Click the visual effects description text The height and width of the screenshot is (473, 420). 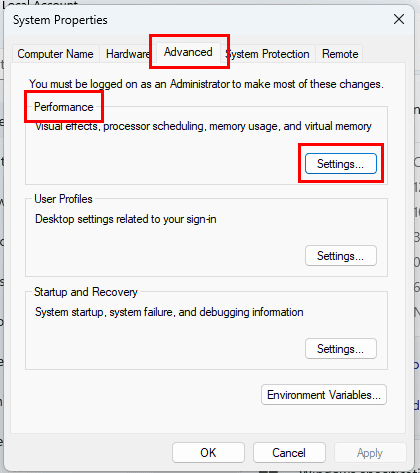tap(203, 126)
